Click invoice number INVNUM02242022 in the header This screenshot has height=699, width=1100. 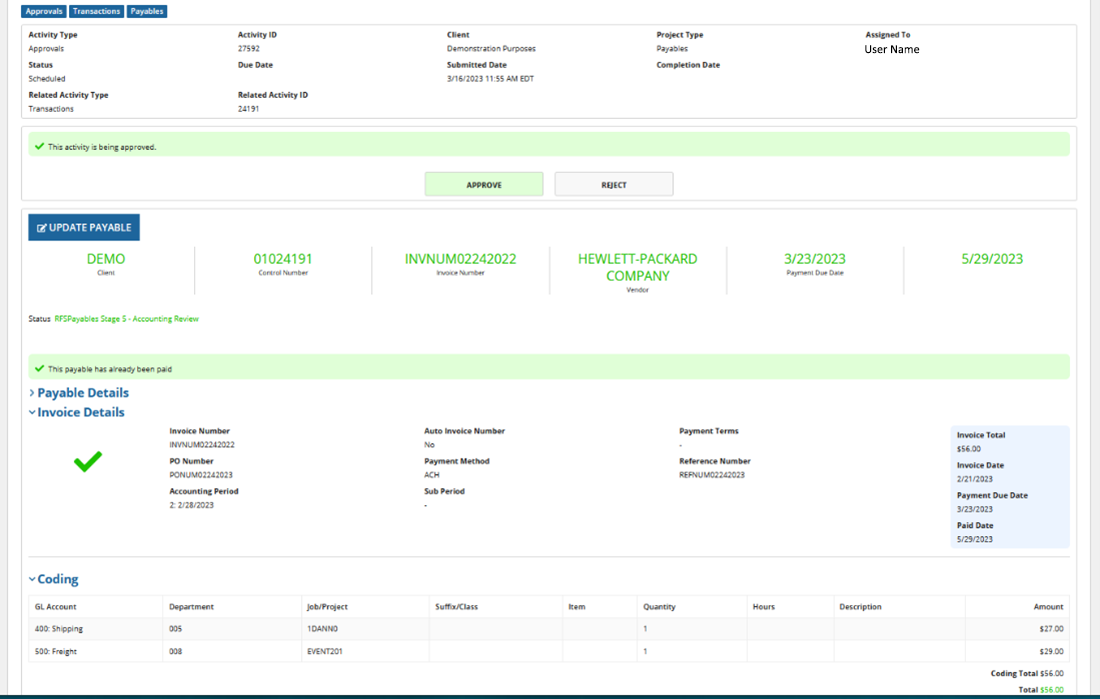(460, 259)
